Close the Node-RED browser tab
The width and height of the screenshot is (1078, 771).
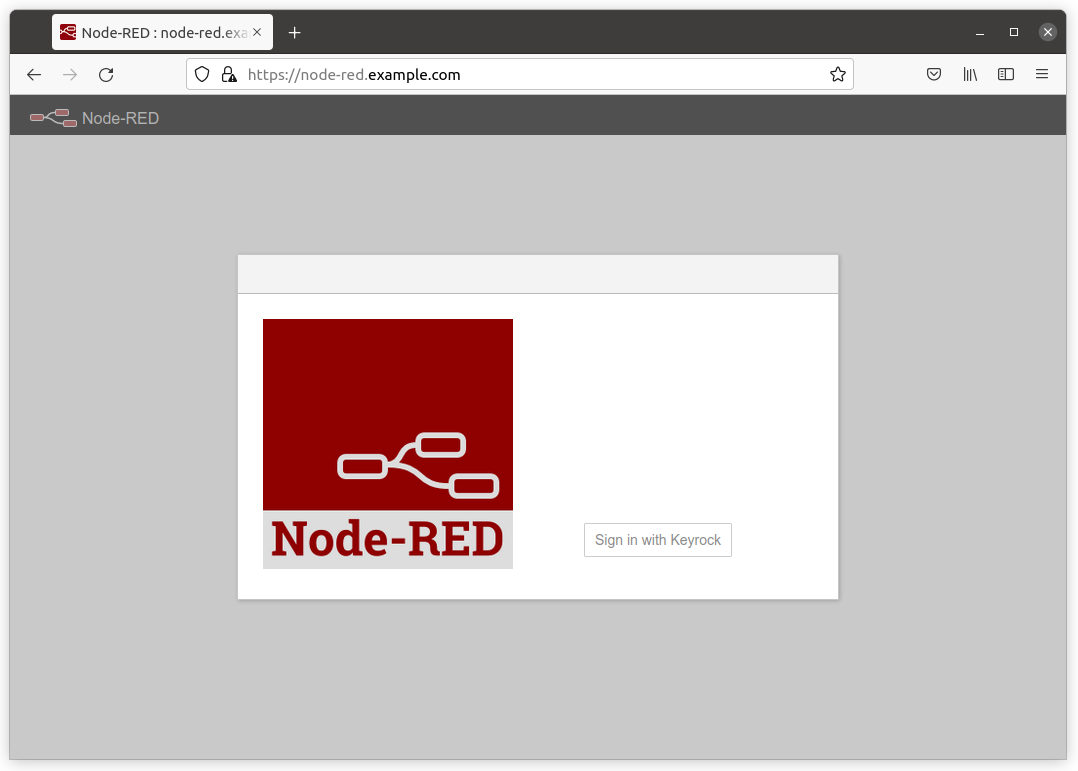257,32
